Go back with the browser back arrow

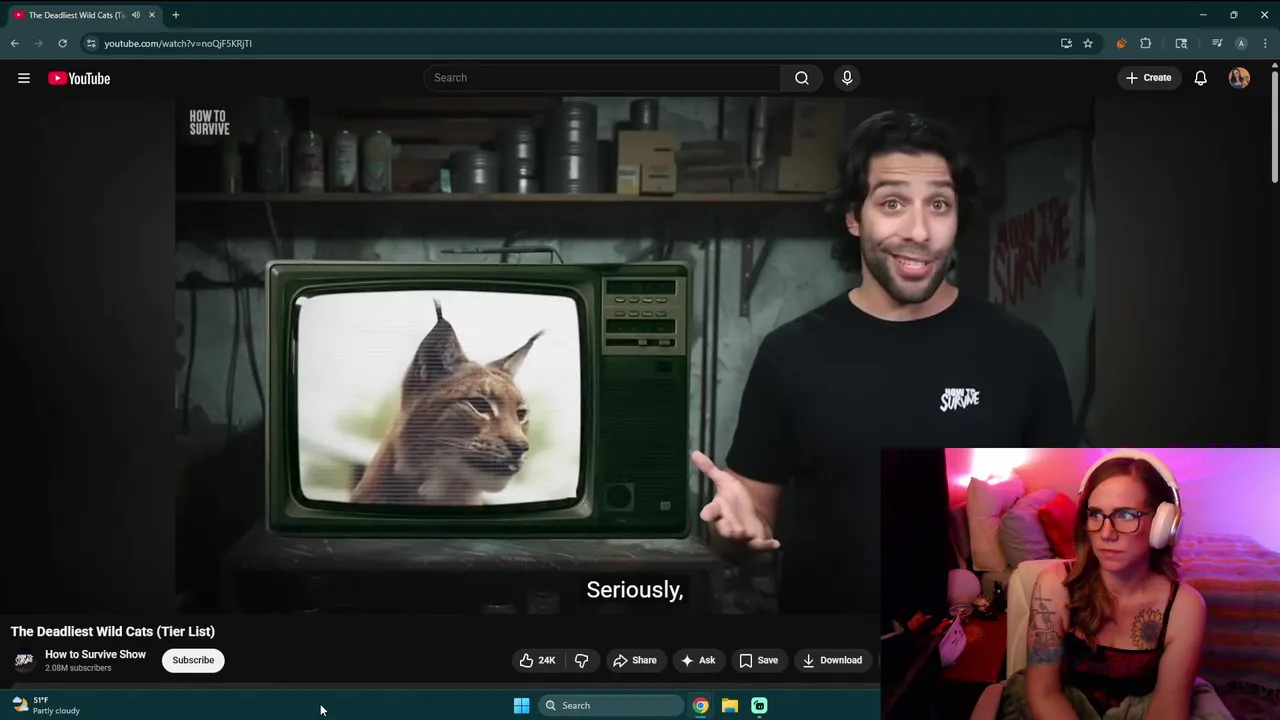coord(15,43)
